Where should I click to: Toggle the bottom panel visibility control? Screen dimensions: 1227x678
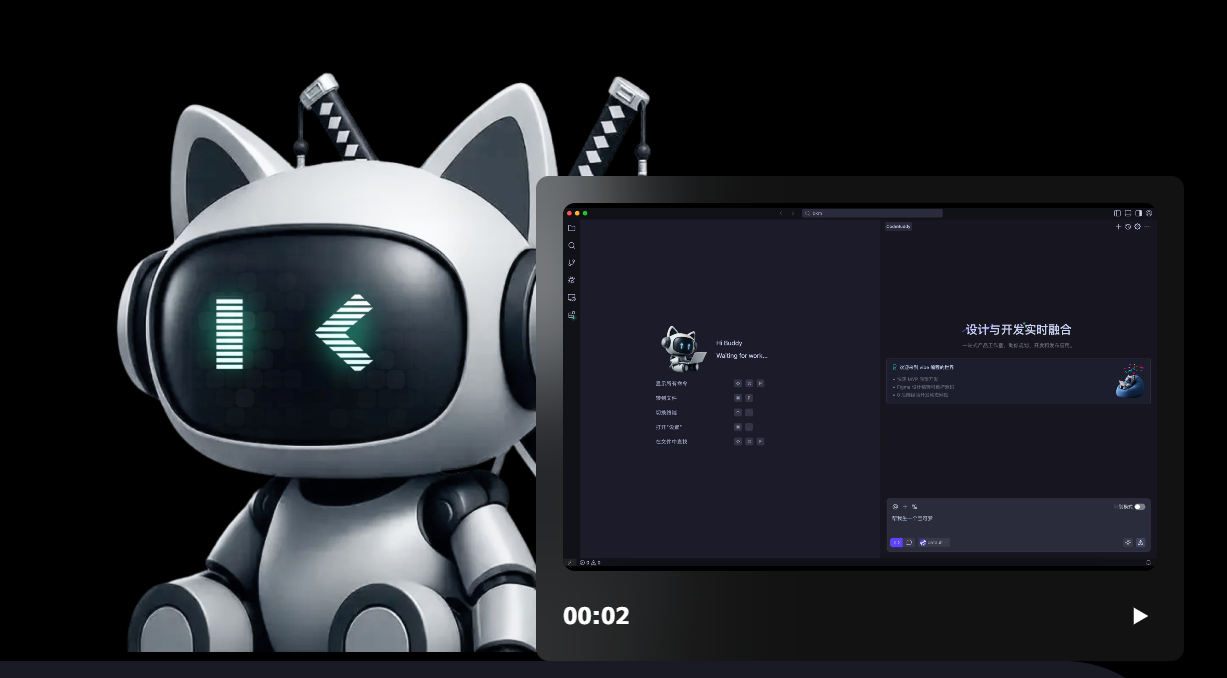(x=1128, y=213)
